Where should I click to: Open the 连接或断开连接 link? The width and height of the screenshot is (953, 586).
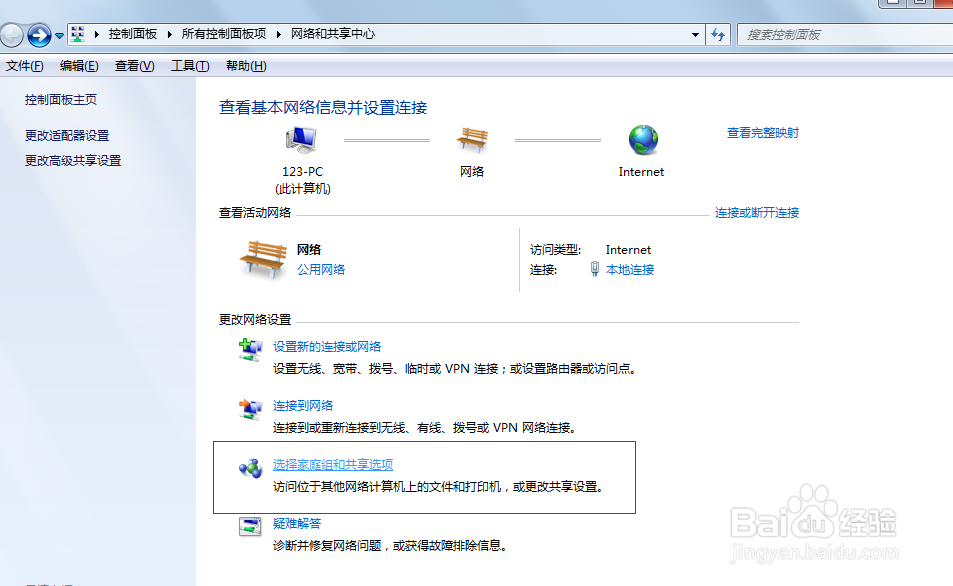[758, 213]
